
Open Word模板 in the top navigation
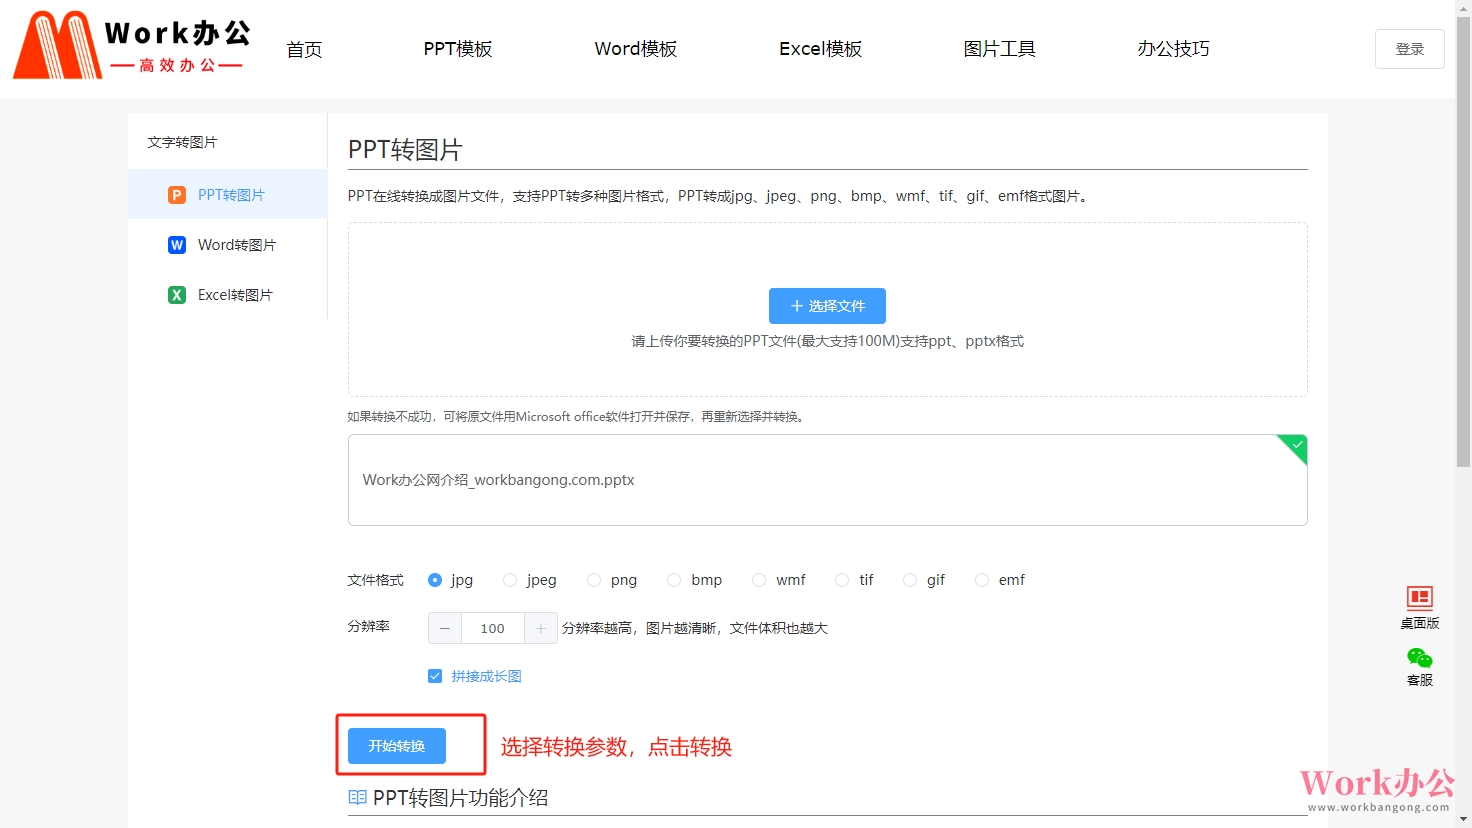point(636,49)
